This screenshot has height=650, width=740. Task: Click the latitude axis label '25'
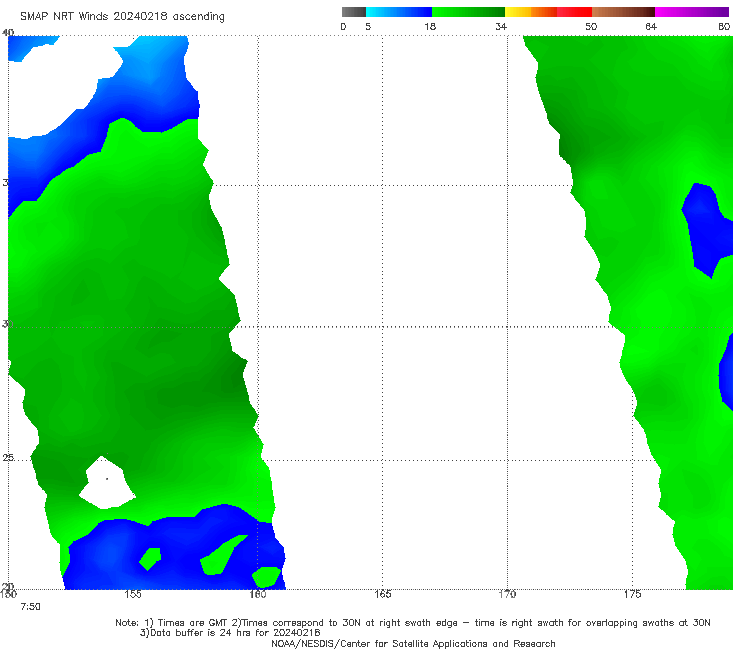coord(8,458)
